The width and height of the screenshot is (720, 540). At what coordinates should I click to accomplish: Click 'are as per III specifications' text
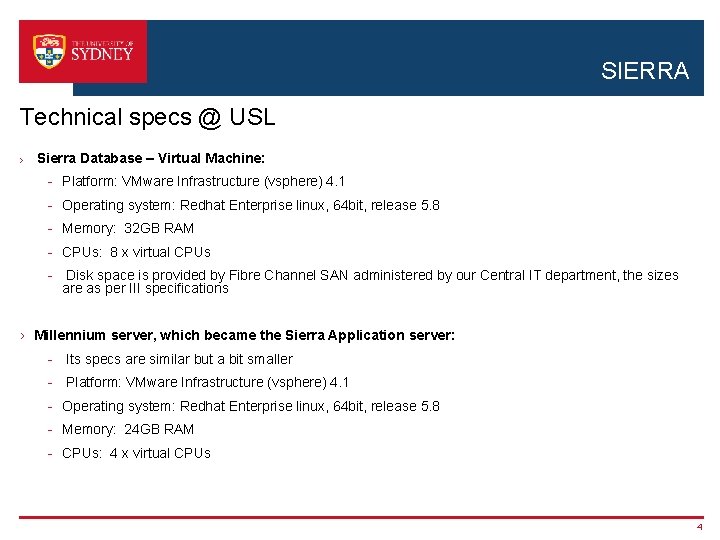coord(145,288)
